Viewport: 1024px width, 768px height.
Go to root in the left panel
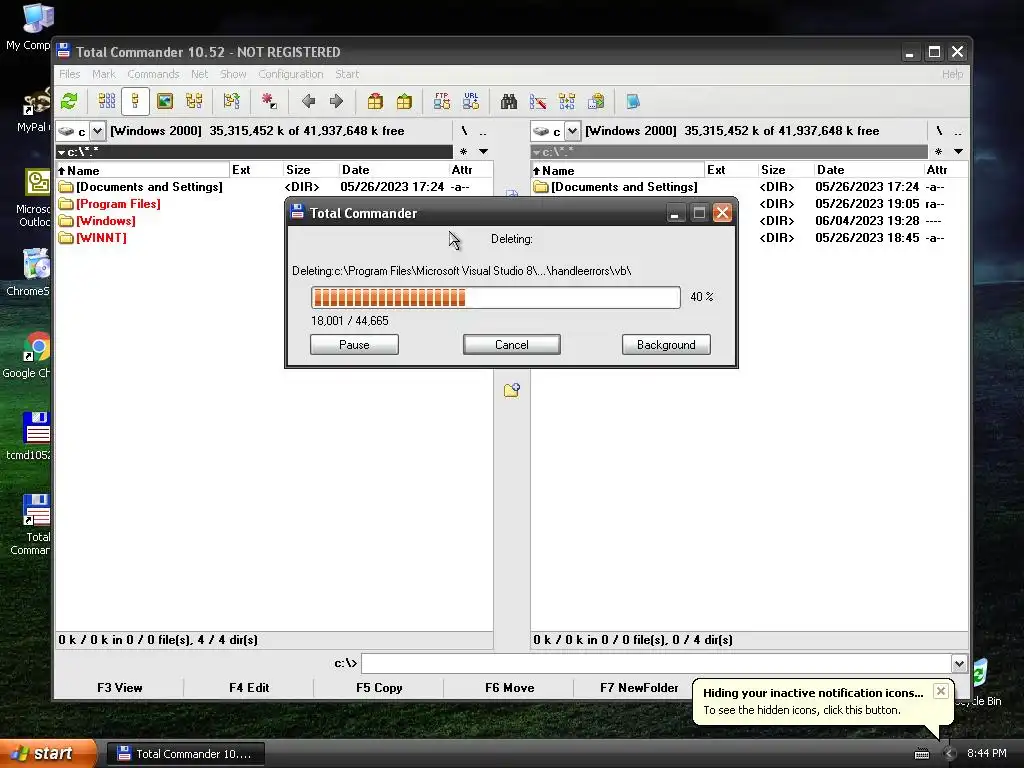tap(464, 131)
